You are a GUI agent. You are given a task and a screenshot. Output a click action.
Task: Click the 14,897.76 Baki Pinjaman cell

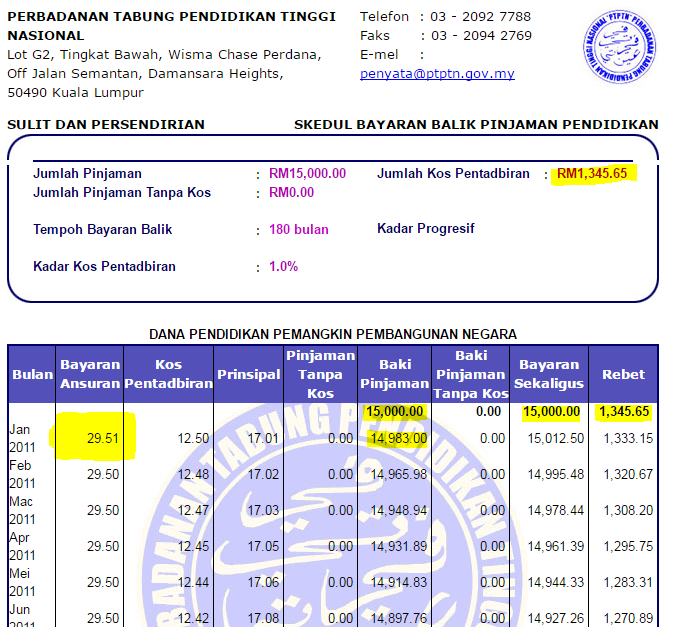click(399, 618)
